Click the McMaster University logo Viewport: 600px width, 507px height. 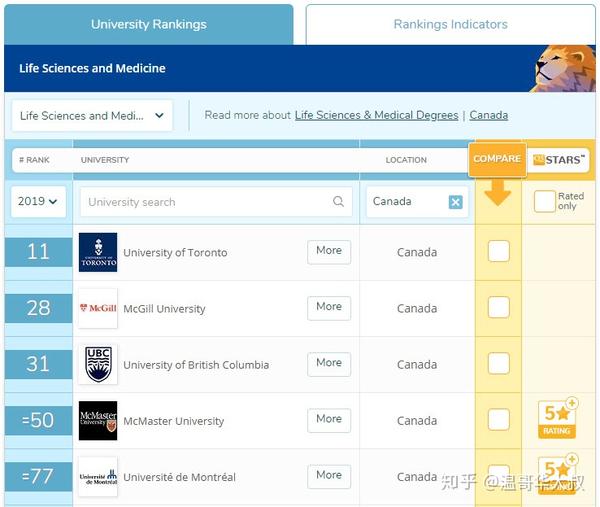pos(98,421)
